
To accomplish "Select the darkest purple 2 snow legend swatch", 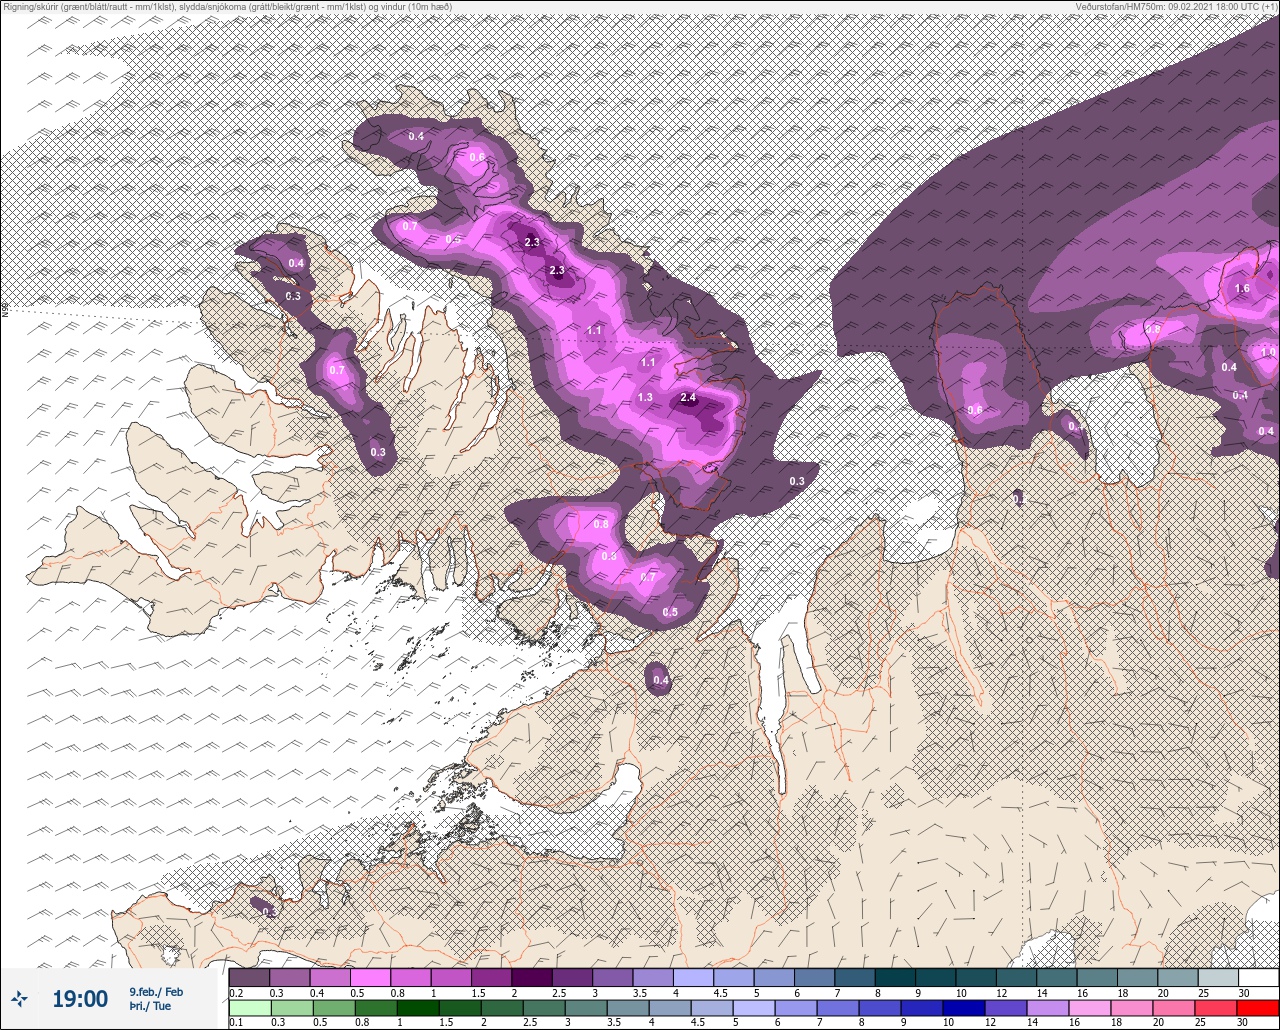I will coord(531,977).
